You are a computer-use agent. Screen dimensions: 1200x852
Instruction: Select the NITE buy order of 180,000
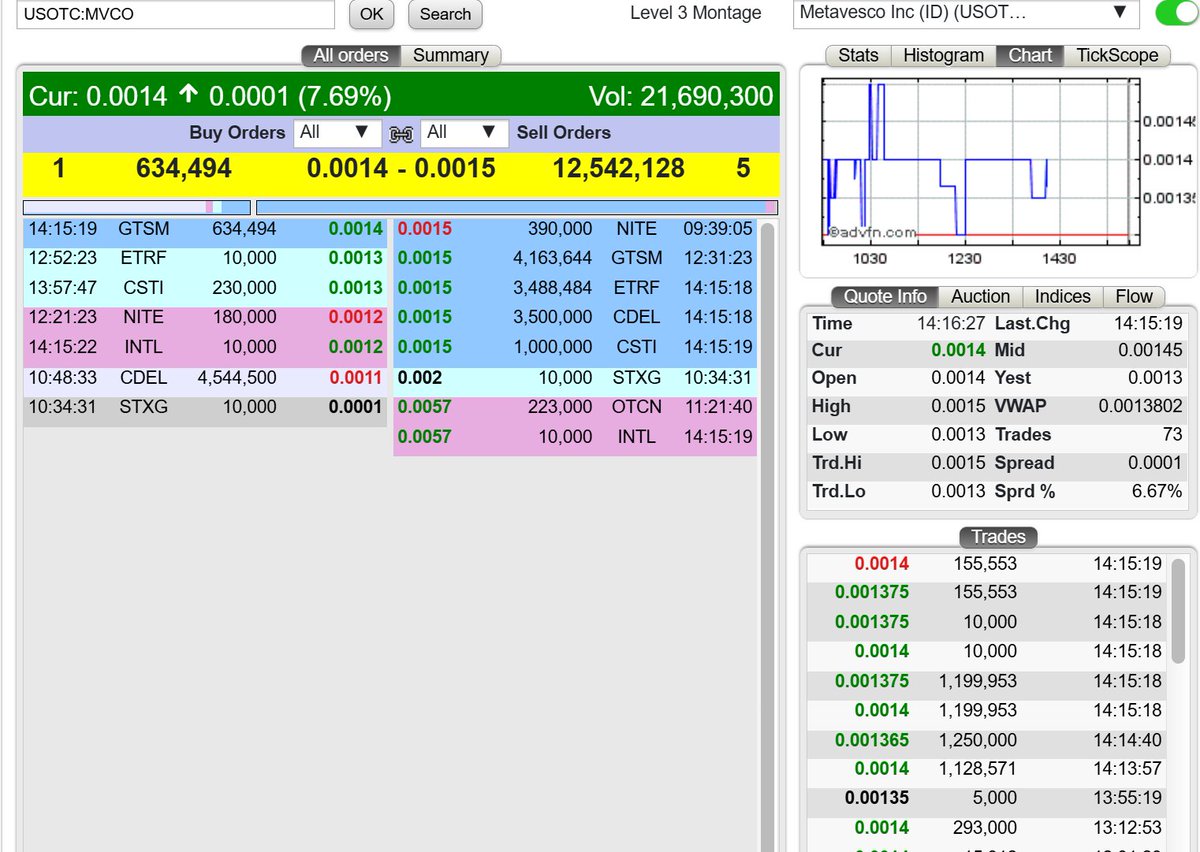tap(205, 317)
